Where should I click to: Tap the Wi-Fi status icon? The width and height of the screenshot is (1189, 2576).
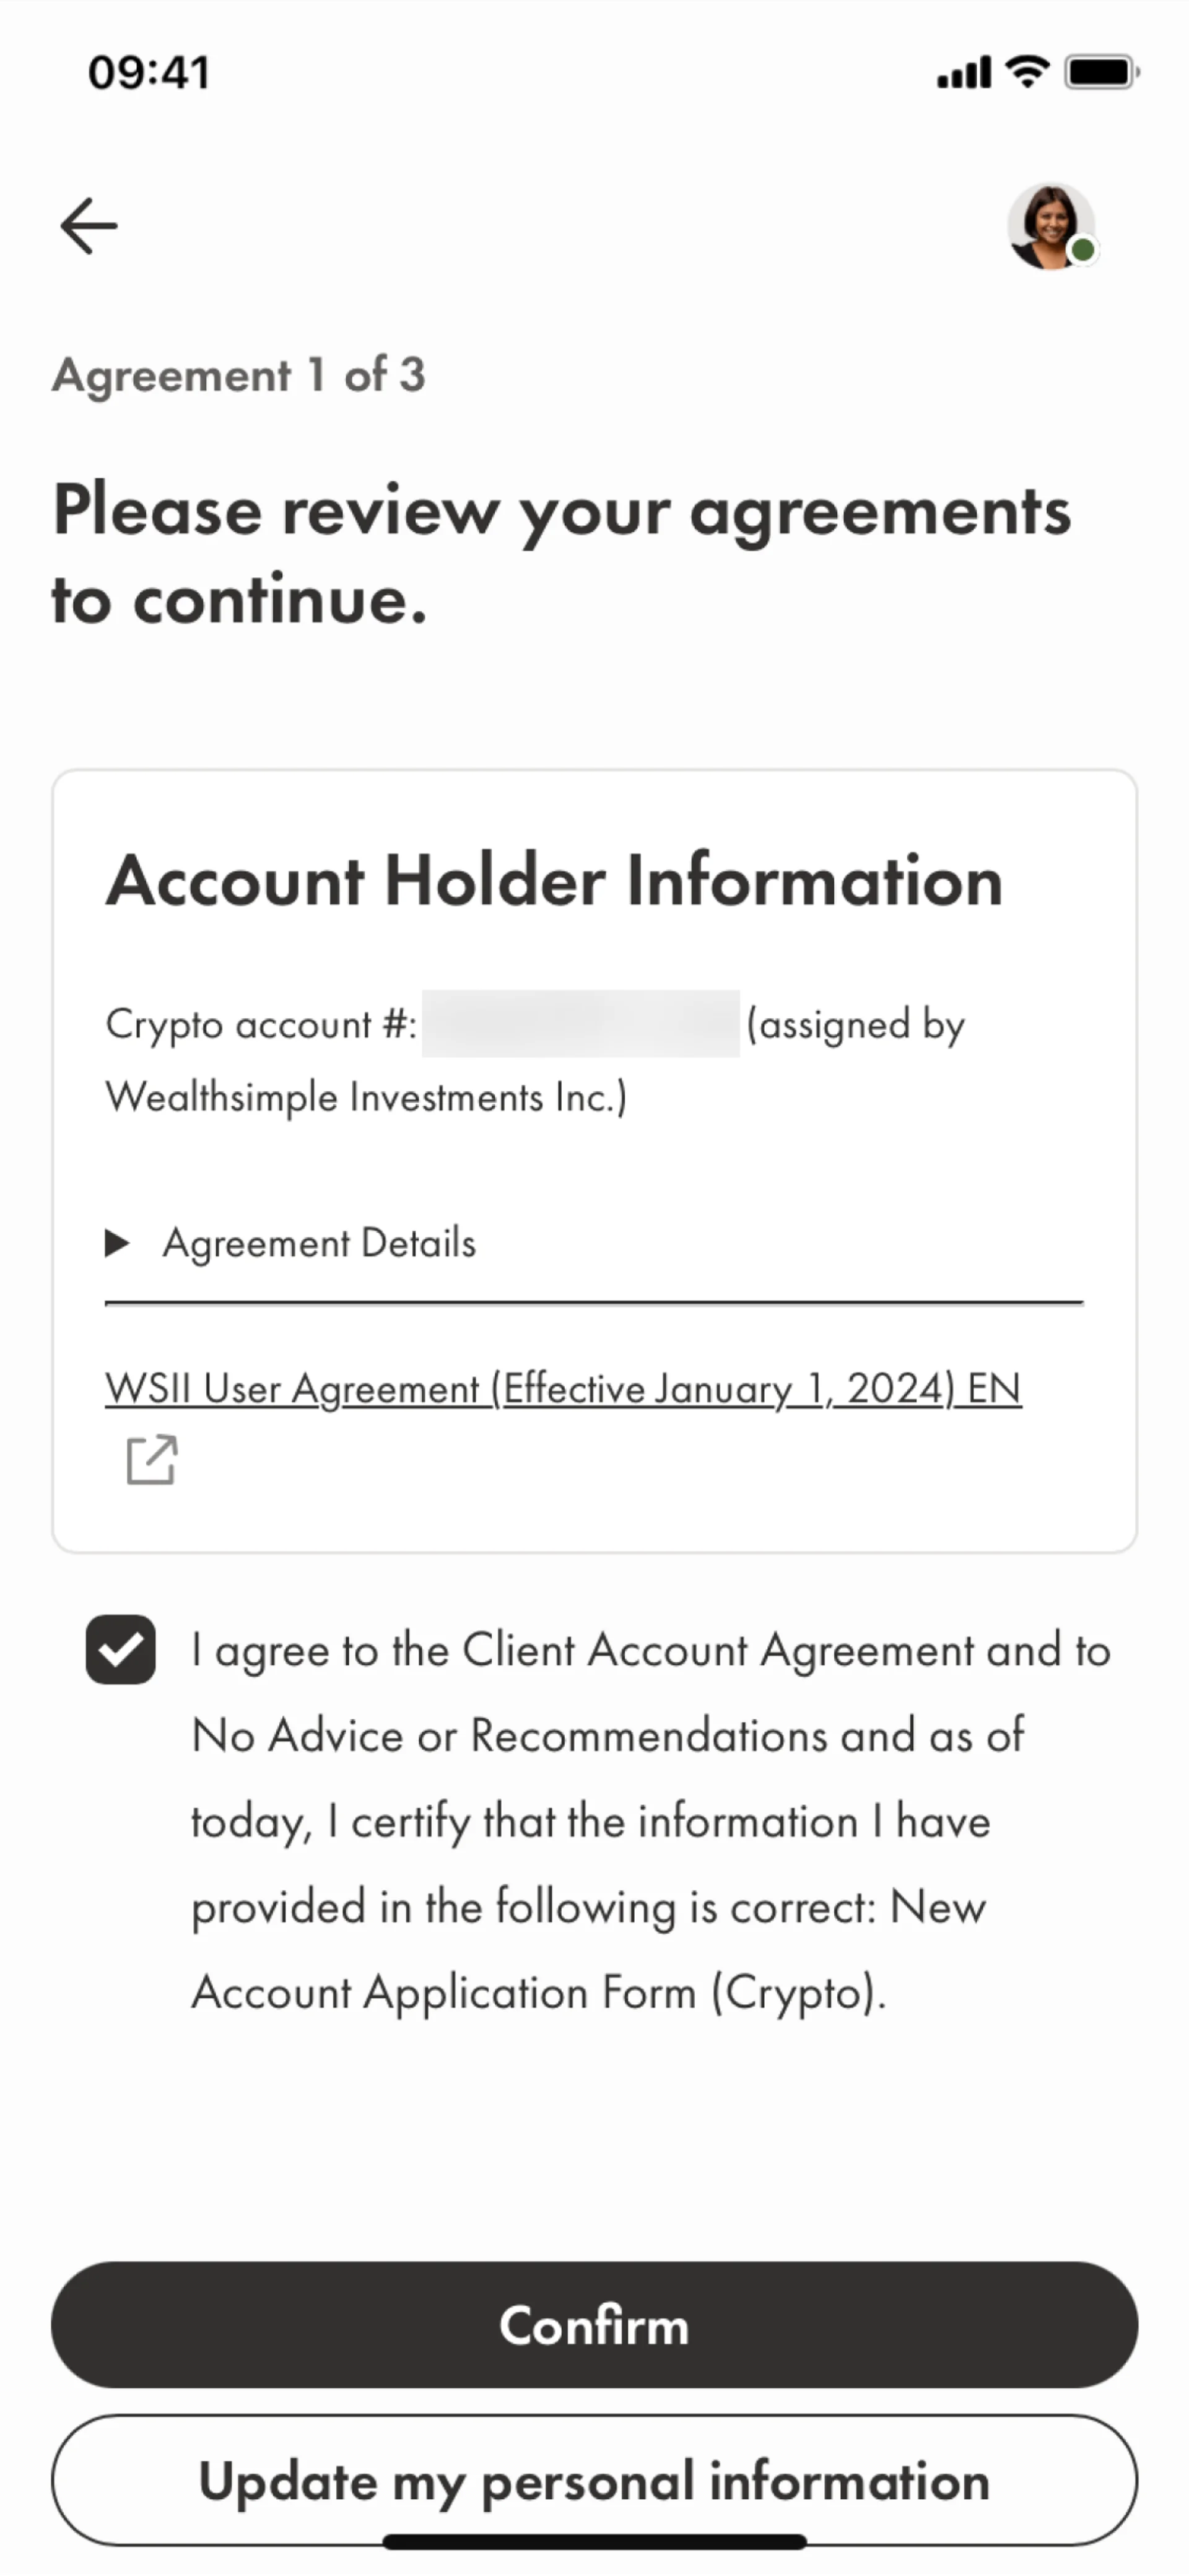click(x=1027, y=72)
